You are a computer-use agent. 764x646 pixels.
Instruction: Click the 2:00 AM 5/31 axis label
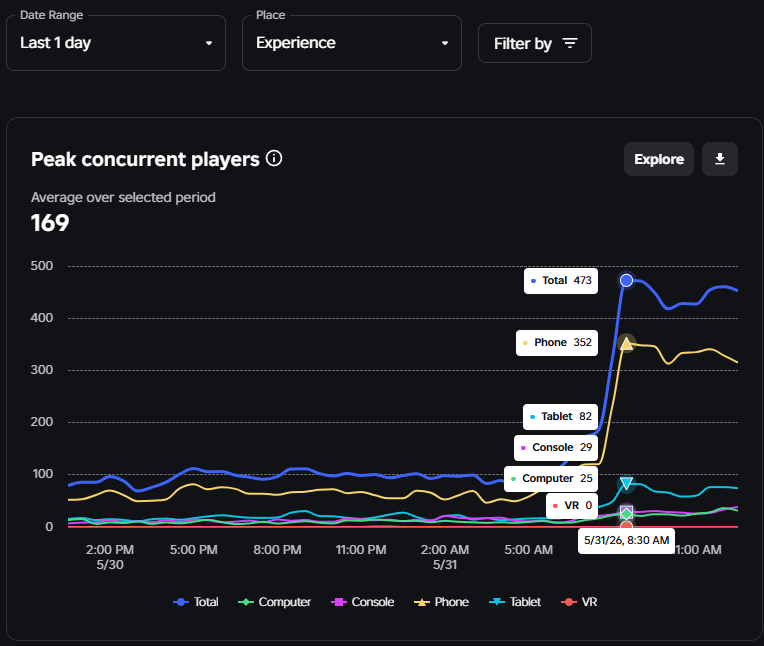click(x=445, y=557)
